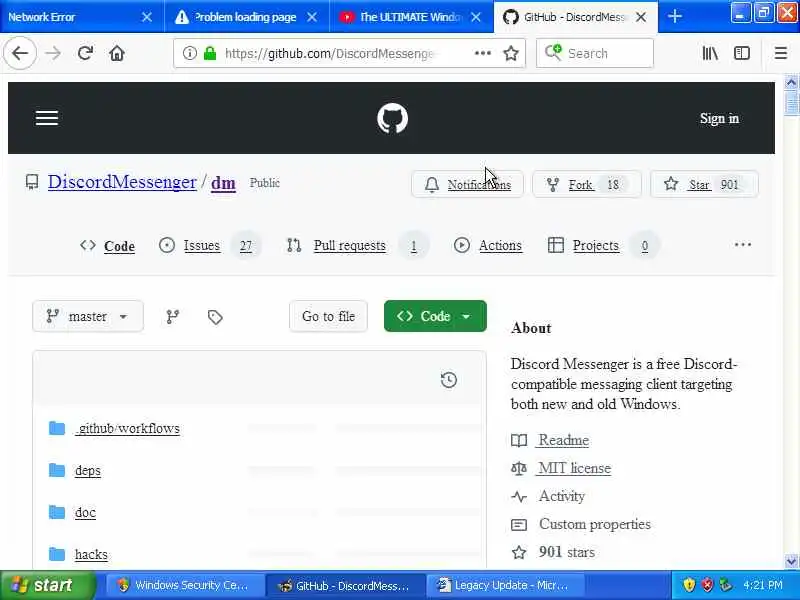The height and width of the screenshot is (600, 800).
Task: Click Sign in on GitHub header
Action: point(719,118)
